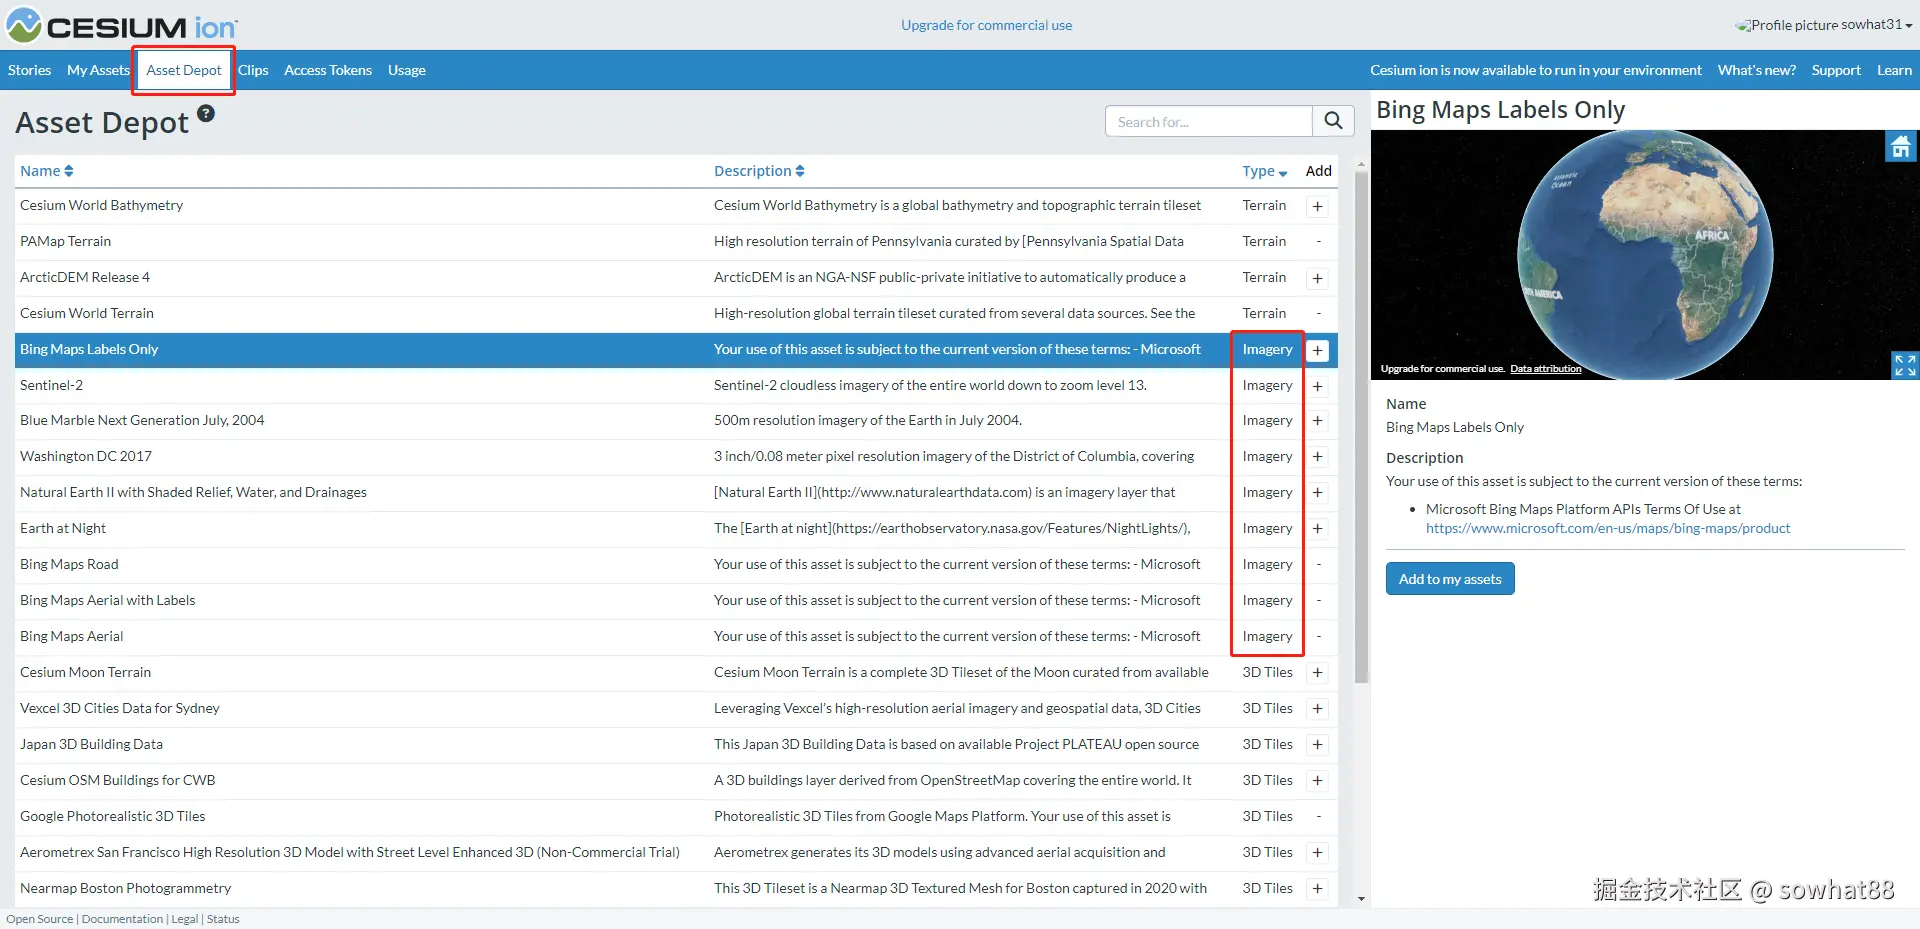
Task: Expand the globe preview to fullscreen
Action: 1905,365
